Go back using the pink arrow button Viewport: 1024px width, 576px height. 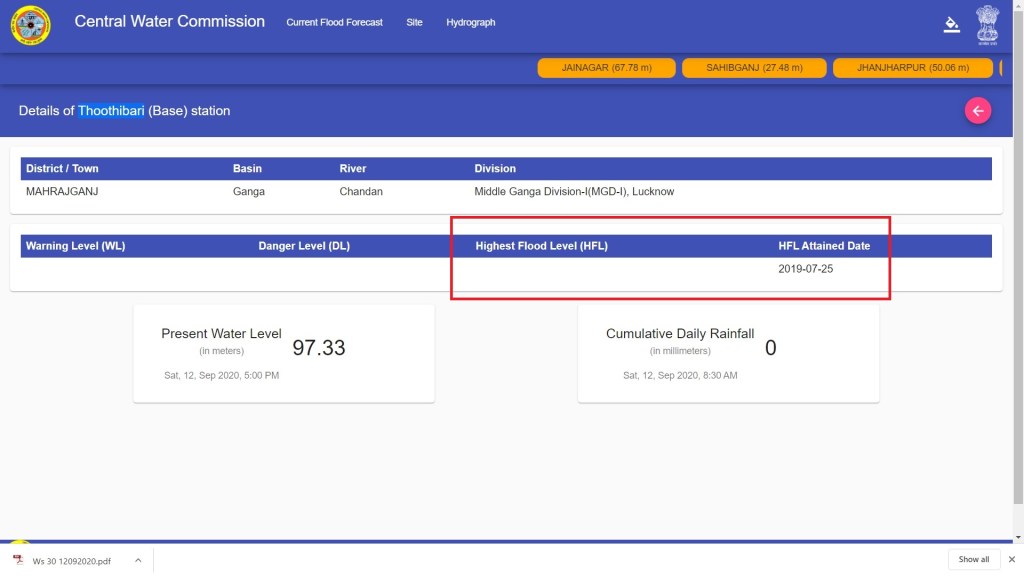coord(977,111)
